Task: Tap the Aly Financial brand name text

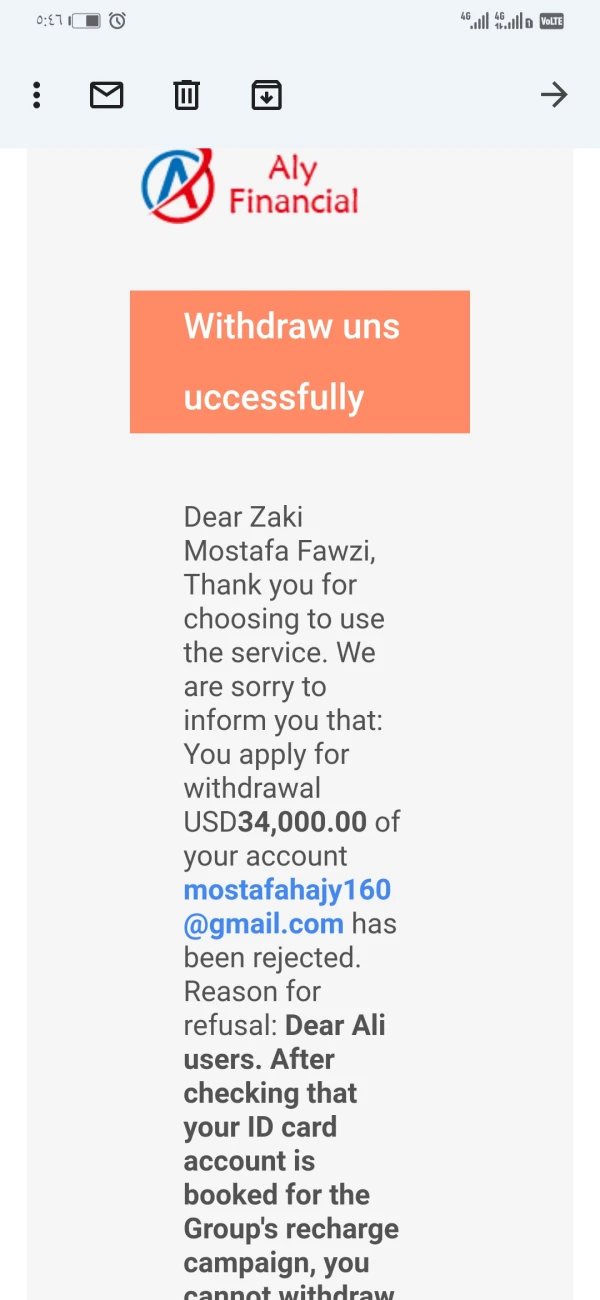Action: 293,185
